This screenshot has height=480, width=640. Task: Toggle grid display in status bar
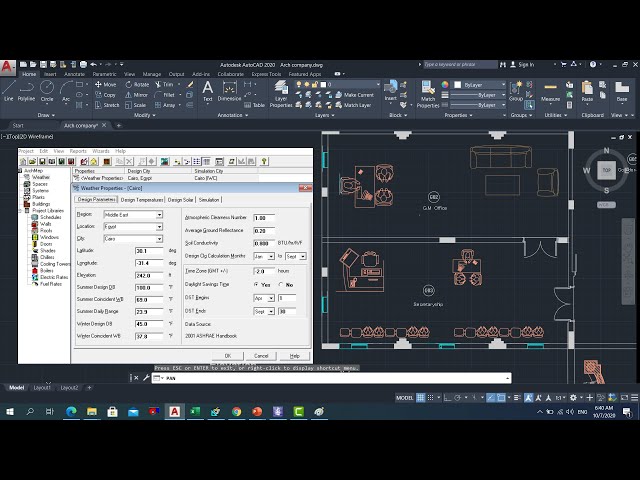tap(420, 398)
